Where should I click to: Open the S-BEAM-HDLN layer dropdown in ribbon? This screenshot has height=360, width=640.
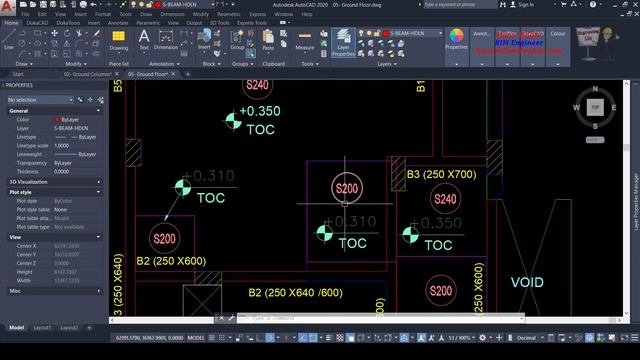440,33
